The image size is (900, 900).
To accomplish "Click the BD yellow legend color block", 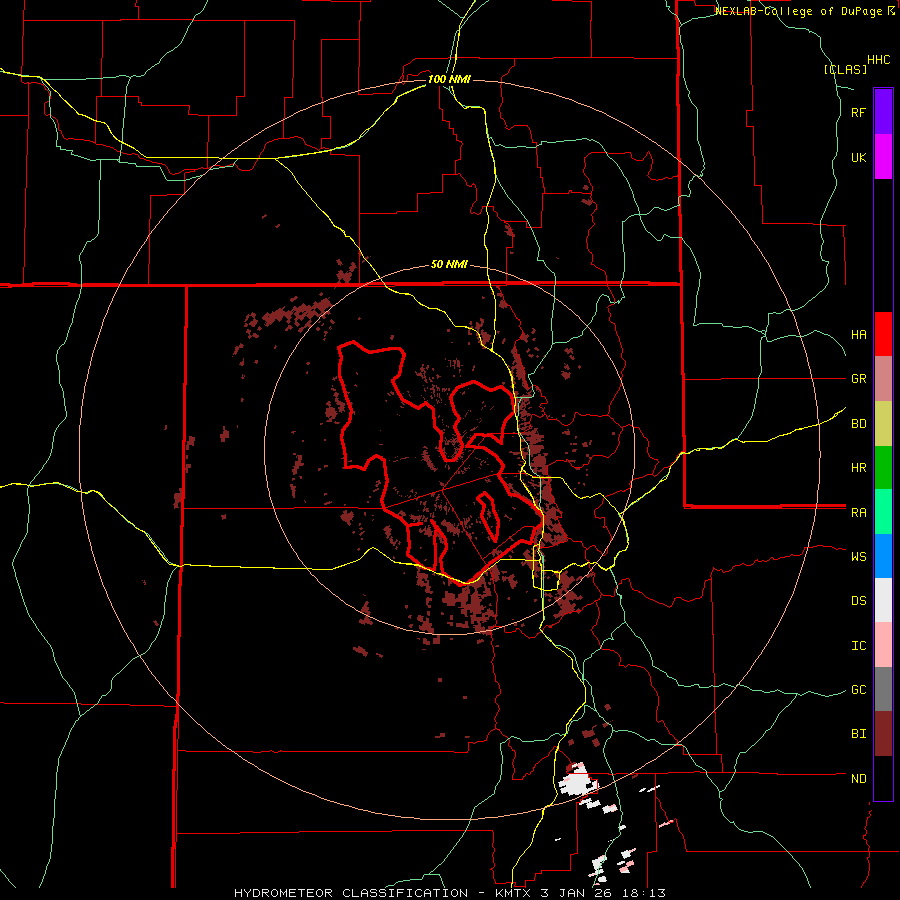I will click(x=883, y=424).
